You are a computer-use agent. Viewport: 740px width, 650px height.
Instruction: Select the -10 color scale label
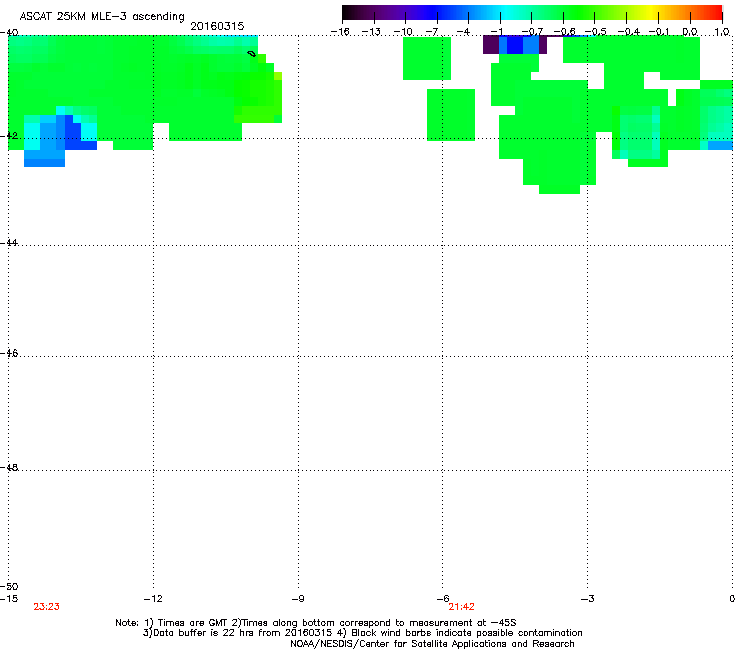click(x=403, y=32)
